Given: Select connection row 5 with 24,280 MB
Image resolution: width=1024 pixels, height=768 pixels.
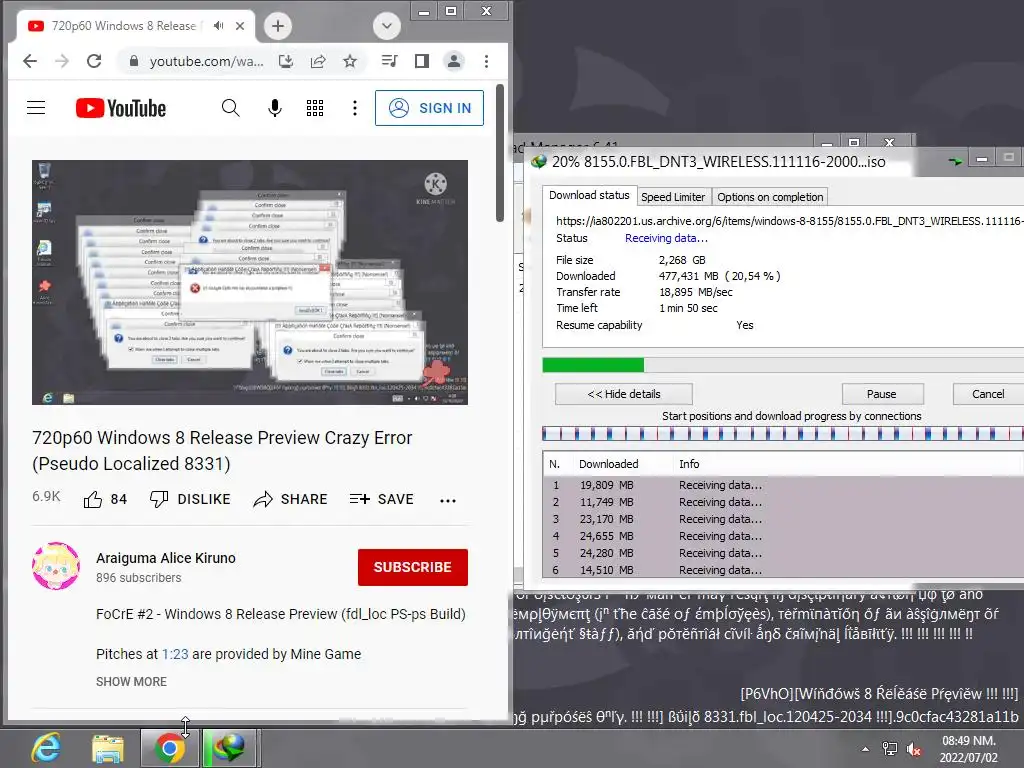Looking at the screenshot, I should click(x=782, y=553).
